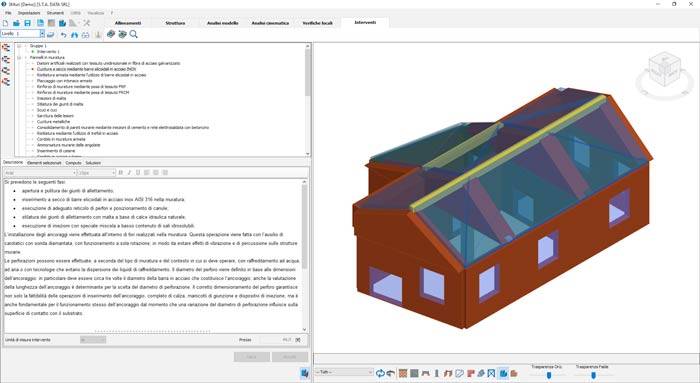
Task: Switch to the Verifiche locali tab
Action: [317, 23]
